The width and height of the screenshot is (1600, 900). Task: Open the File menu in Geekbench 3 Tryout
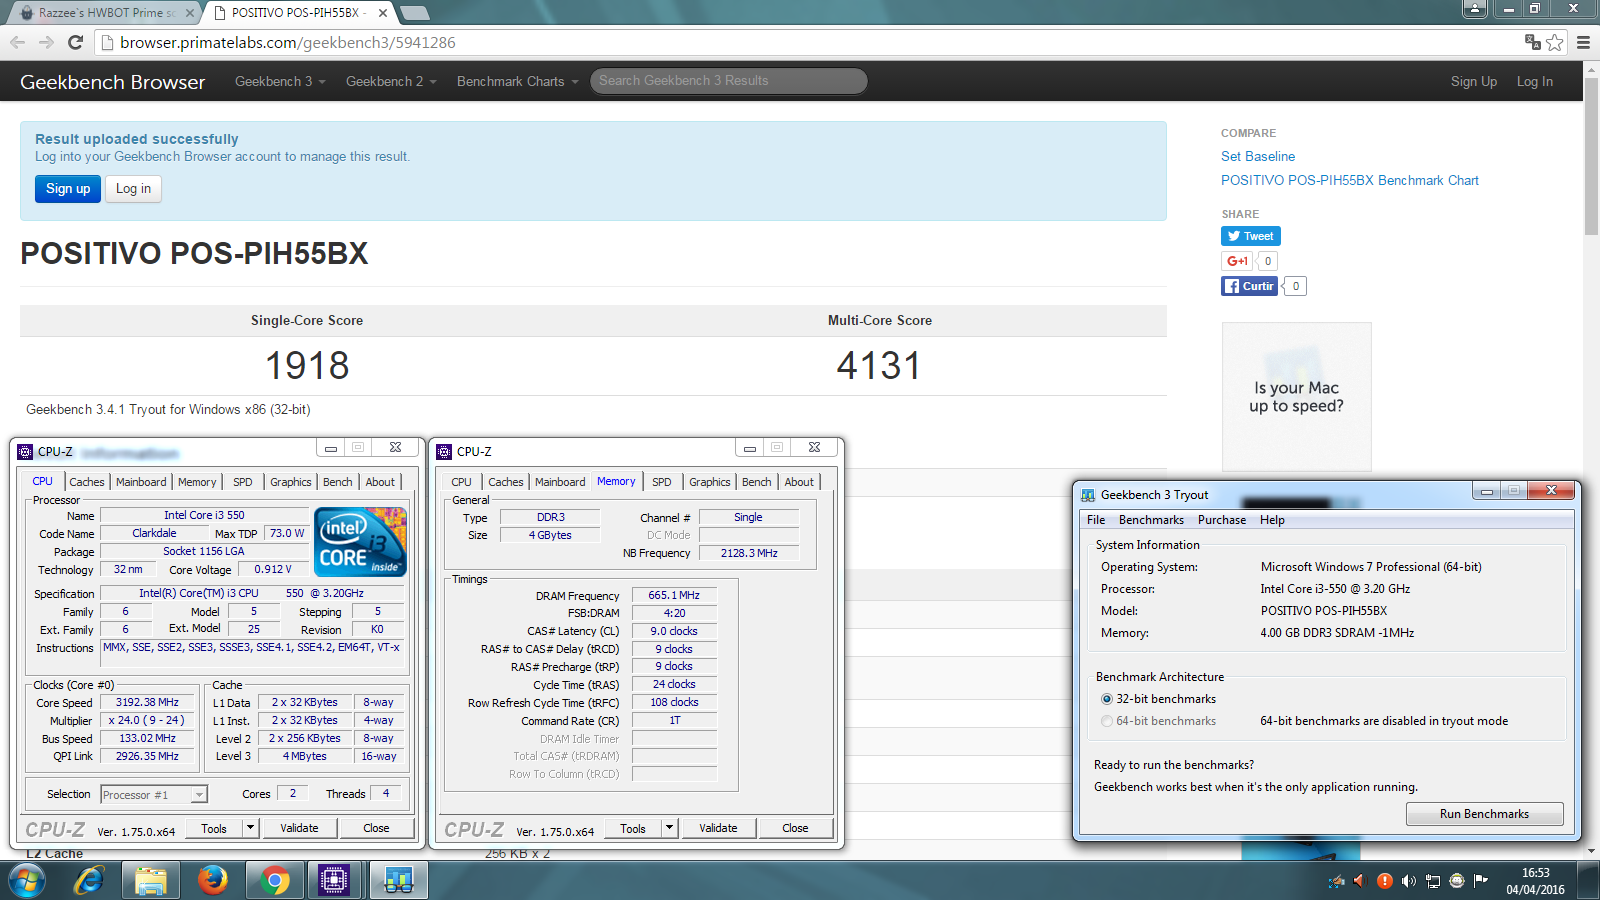pyautogui.click(x=1096, y=520)
